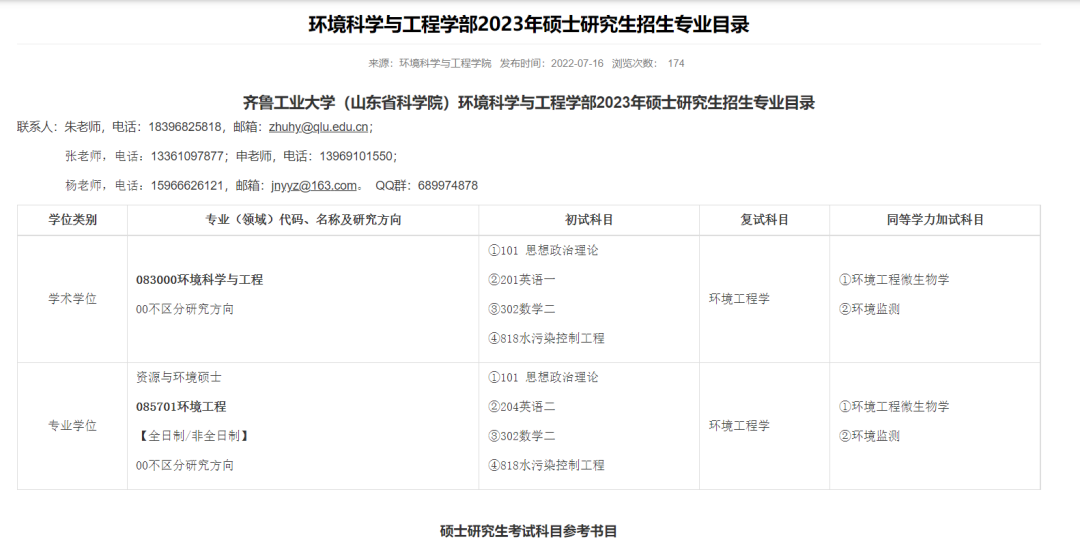Click ②201英语一 exam subject
1080x550 pixels.
click(x=521, y=280)
